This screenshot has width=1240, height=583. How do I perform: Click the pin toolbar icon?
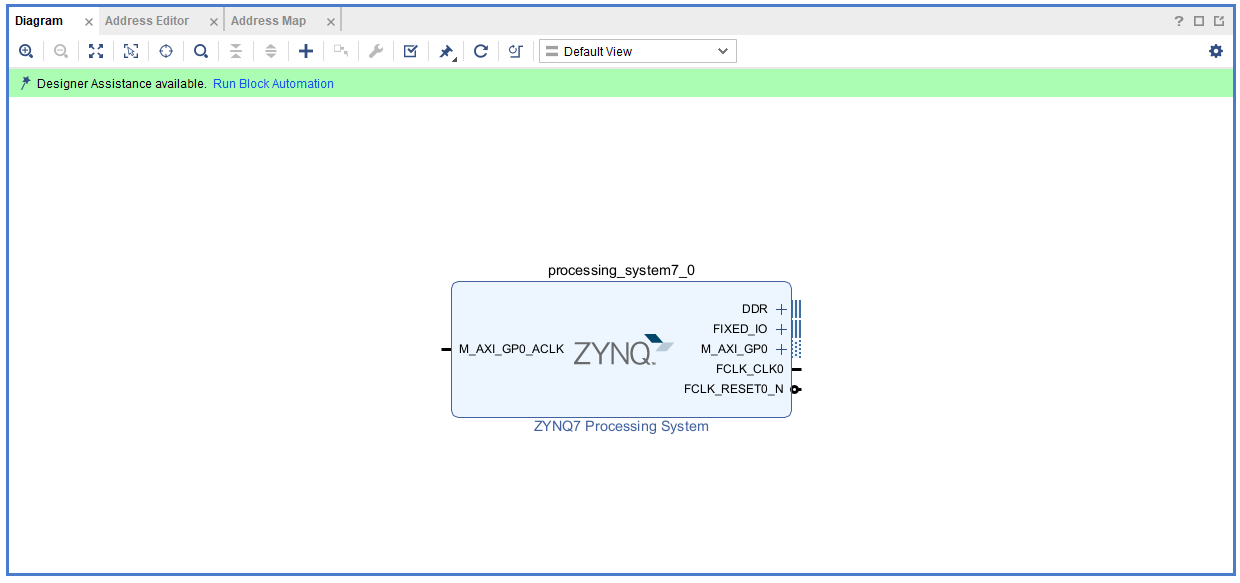pos(447,51)
